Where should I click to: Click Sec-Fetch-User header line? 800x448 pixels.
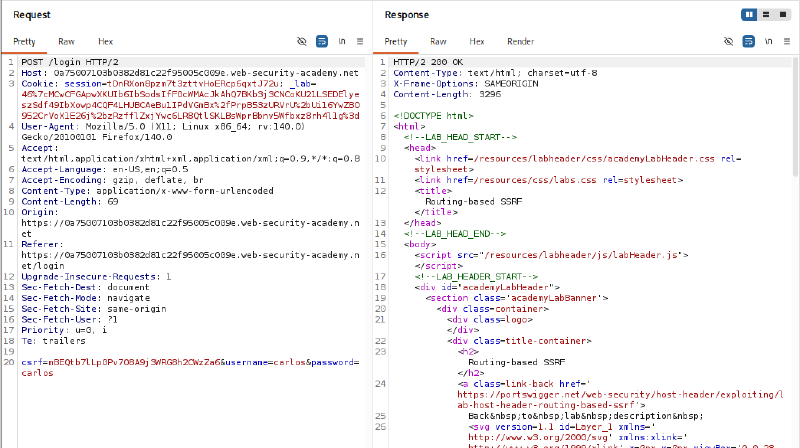69,319
